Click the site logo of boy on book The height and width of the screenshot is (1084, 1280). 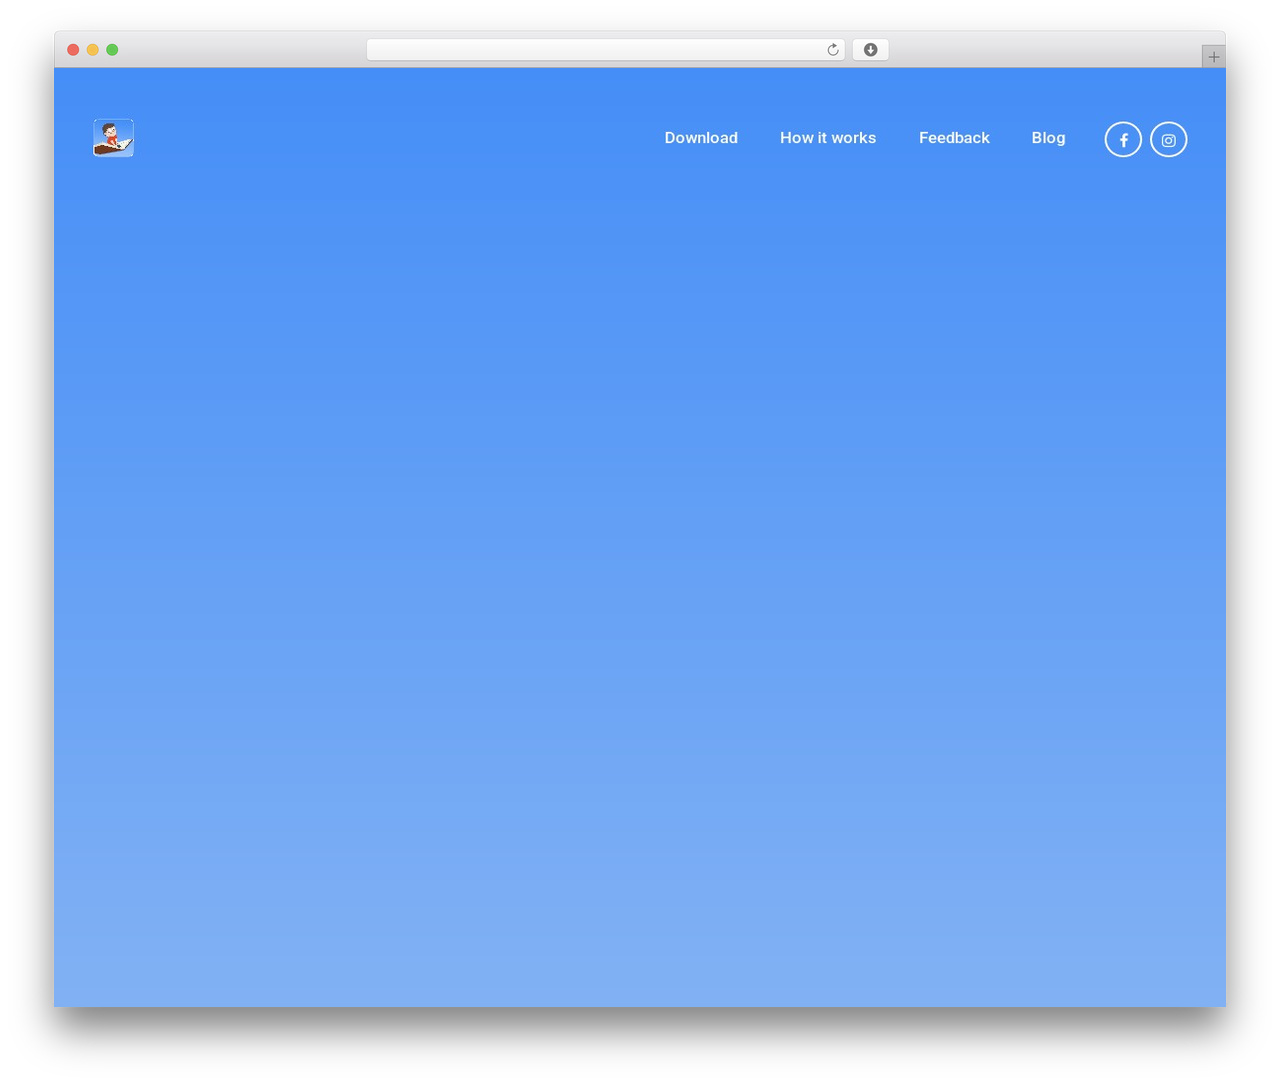pos(113,138)
